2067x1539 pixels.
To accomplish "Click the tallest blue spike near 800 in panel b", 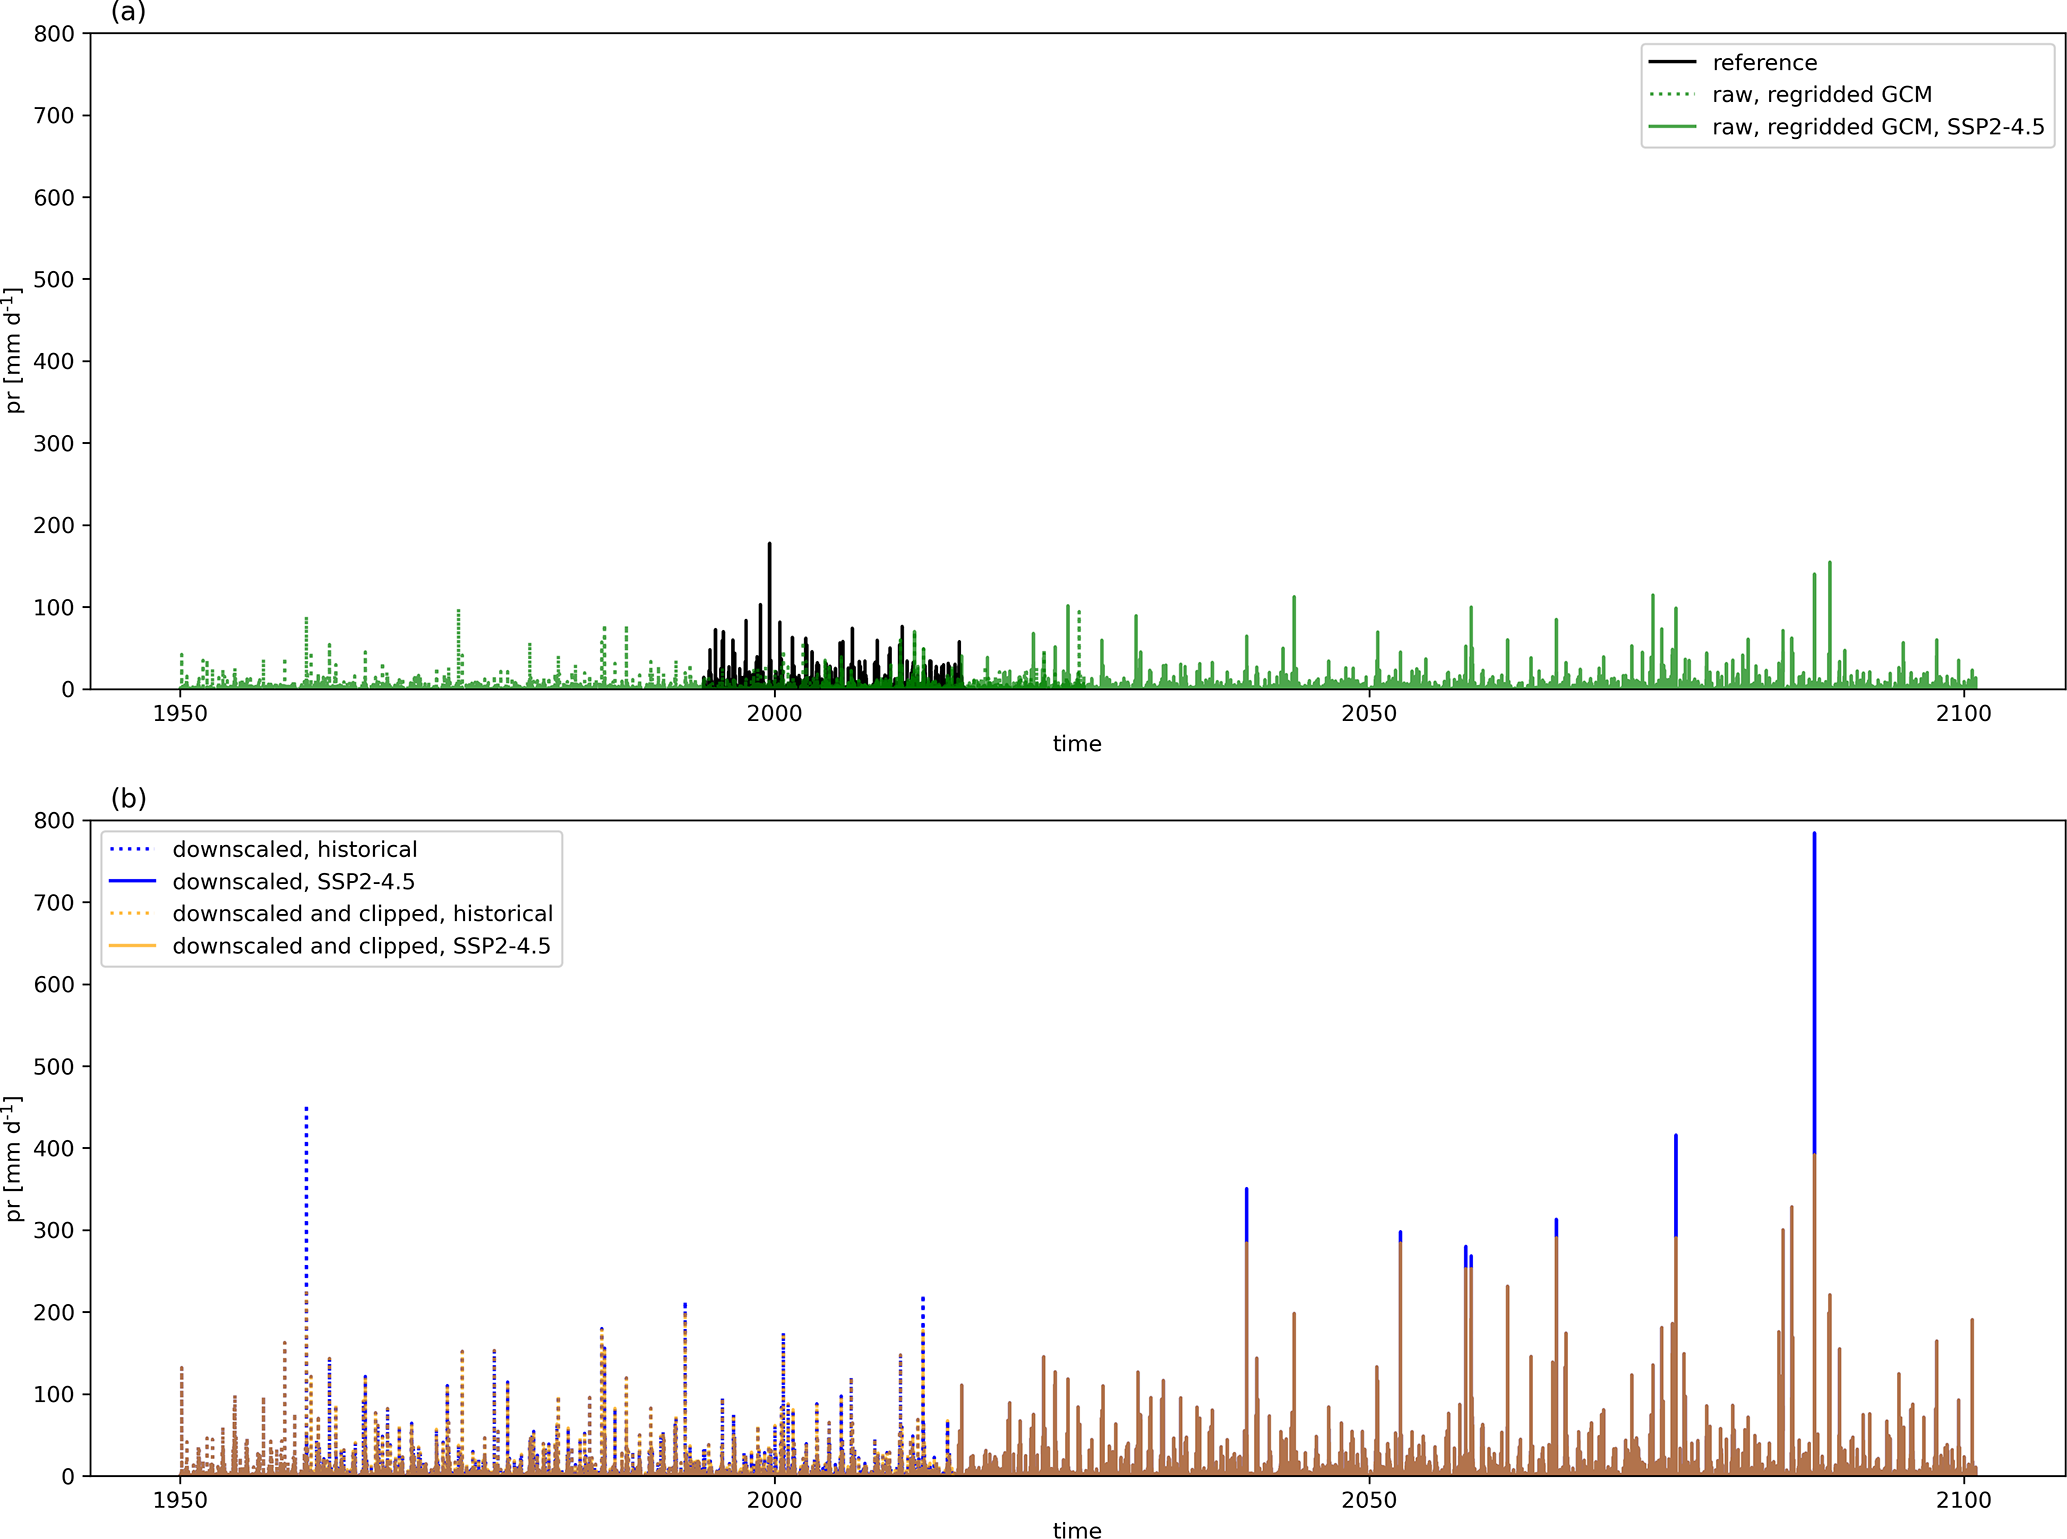I will [1814, 900].
